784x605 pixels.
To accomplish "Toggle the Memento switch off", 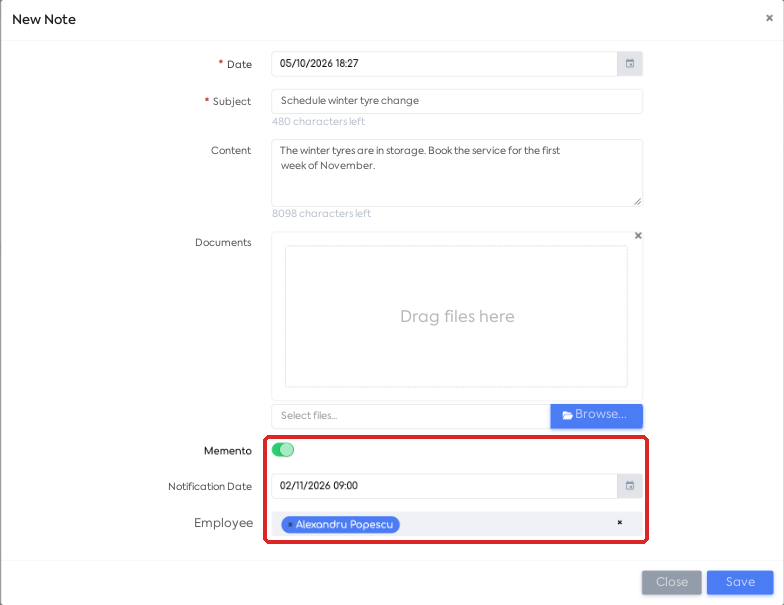I will point(283,450).
